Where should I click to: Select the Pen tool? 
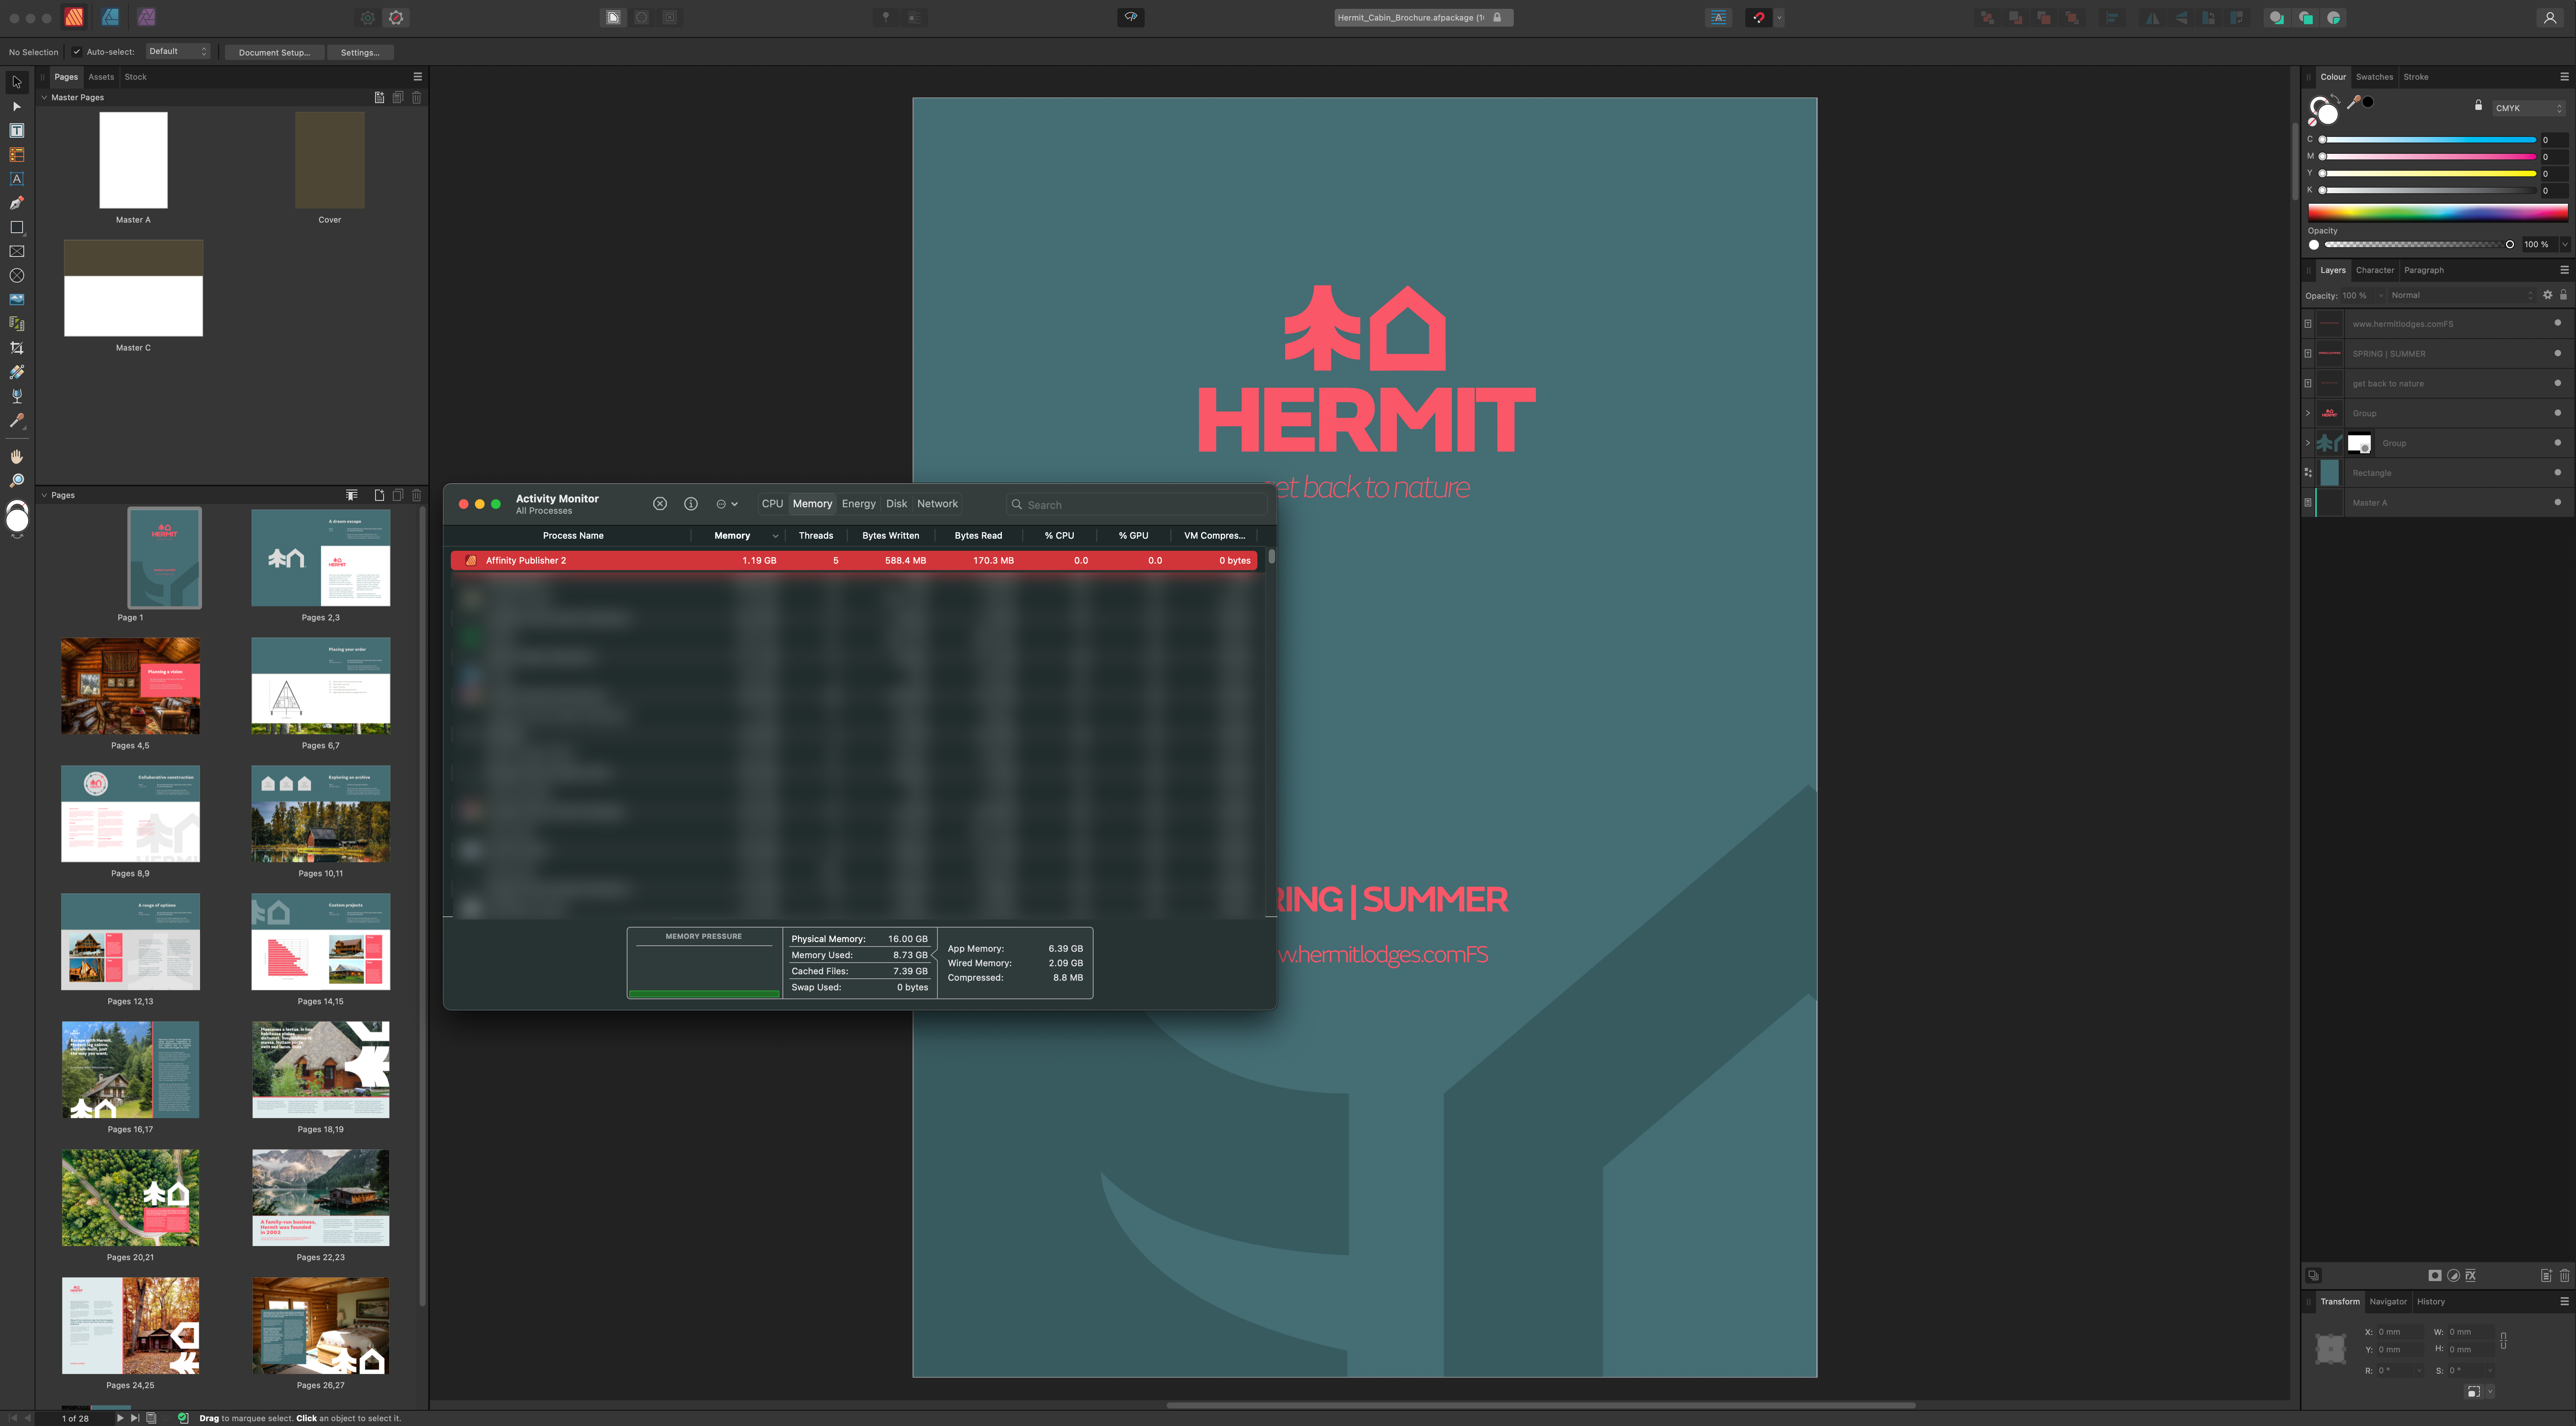point(16,203)
